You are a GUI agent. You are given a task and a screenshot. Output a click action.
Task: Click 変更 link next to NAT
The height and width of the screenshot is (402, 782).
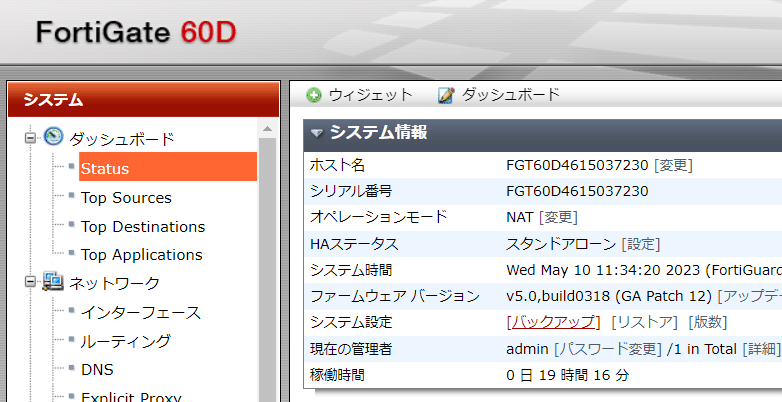click(558, 217)
